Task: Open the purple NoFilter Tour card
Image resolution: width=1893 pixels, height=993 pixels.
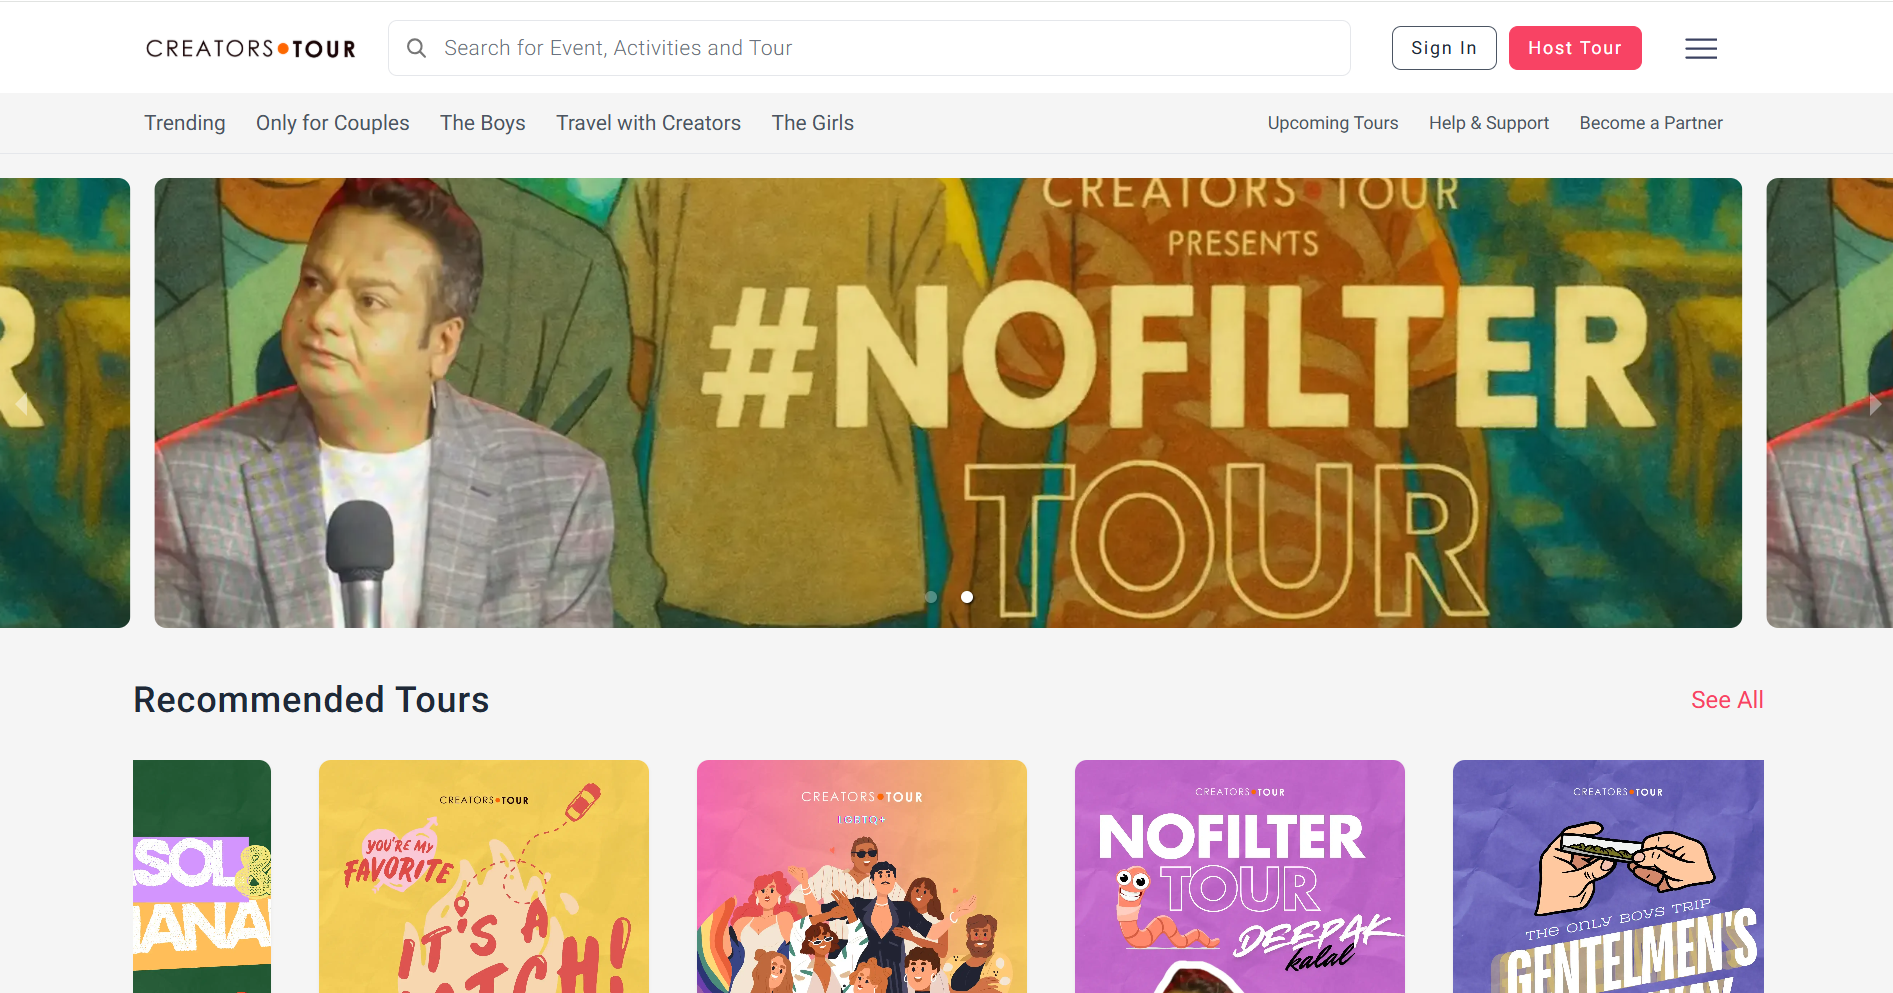Action: click(x=1239, y=876)
